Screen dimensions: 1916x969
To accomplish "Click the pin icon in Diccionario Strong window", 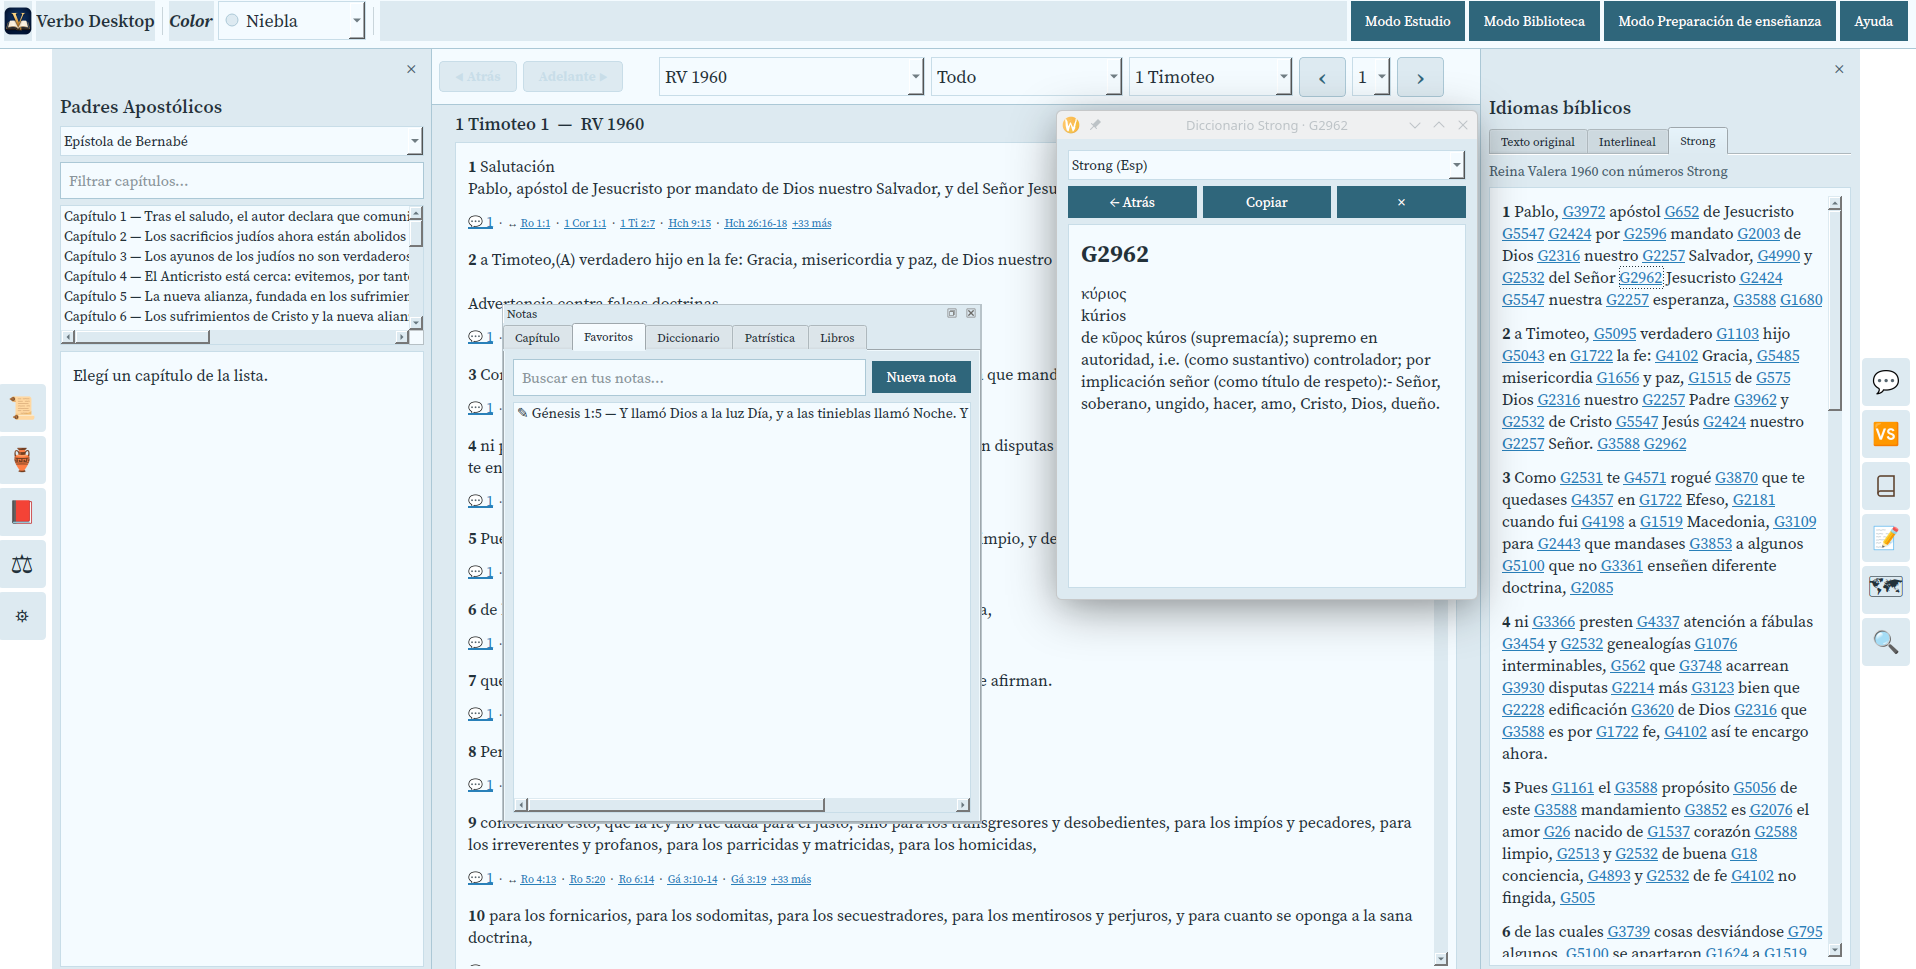I will coord(1095,125).
